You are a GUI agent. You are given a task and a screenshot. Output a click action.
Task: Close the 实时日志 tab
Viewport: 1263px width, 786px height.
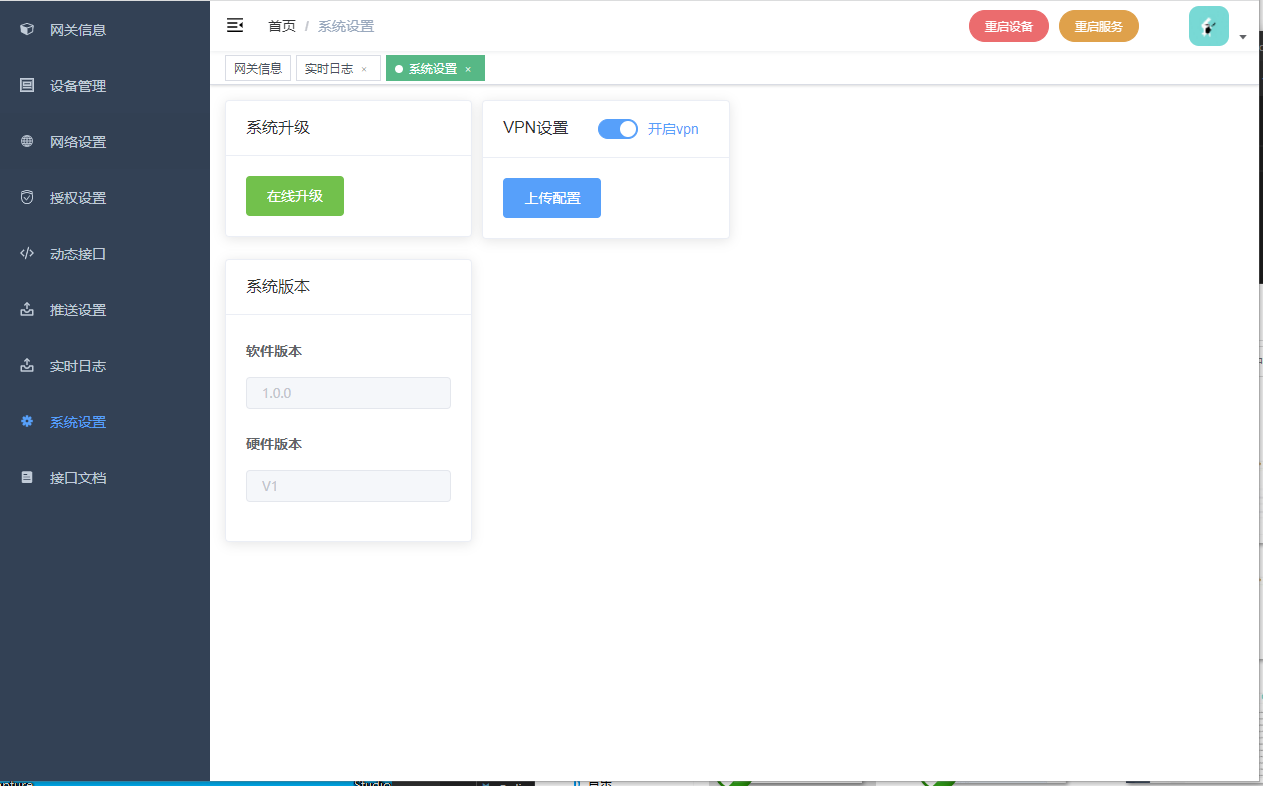click(364, 70)
